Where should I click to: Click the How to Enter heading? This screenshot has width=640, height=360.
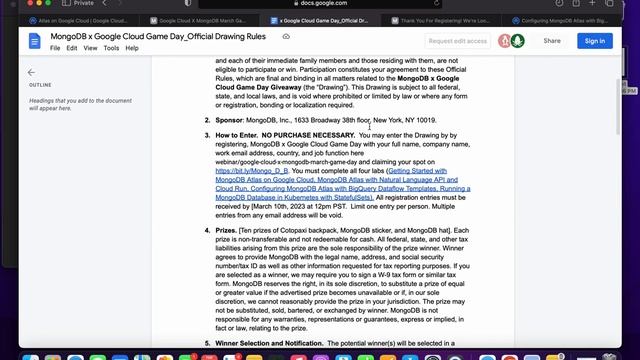(x=236, y=136)
